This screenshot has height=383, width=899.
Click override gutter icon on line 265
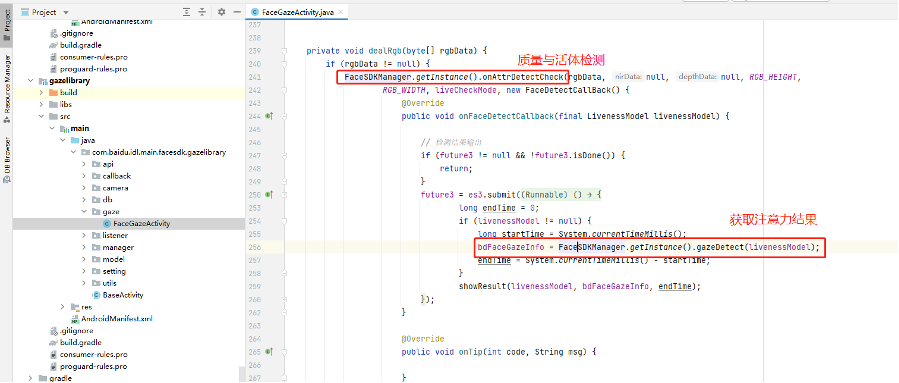[269, 351]
